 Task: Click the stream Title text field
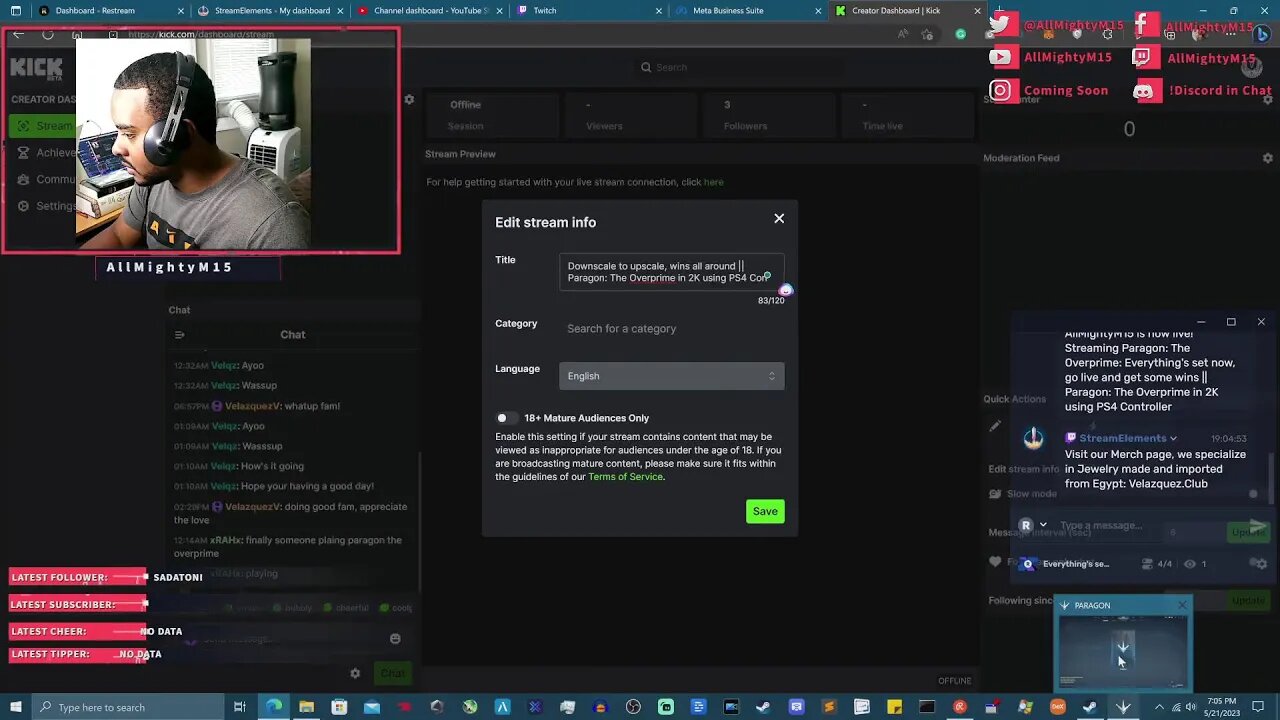(x=671, y=272)
